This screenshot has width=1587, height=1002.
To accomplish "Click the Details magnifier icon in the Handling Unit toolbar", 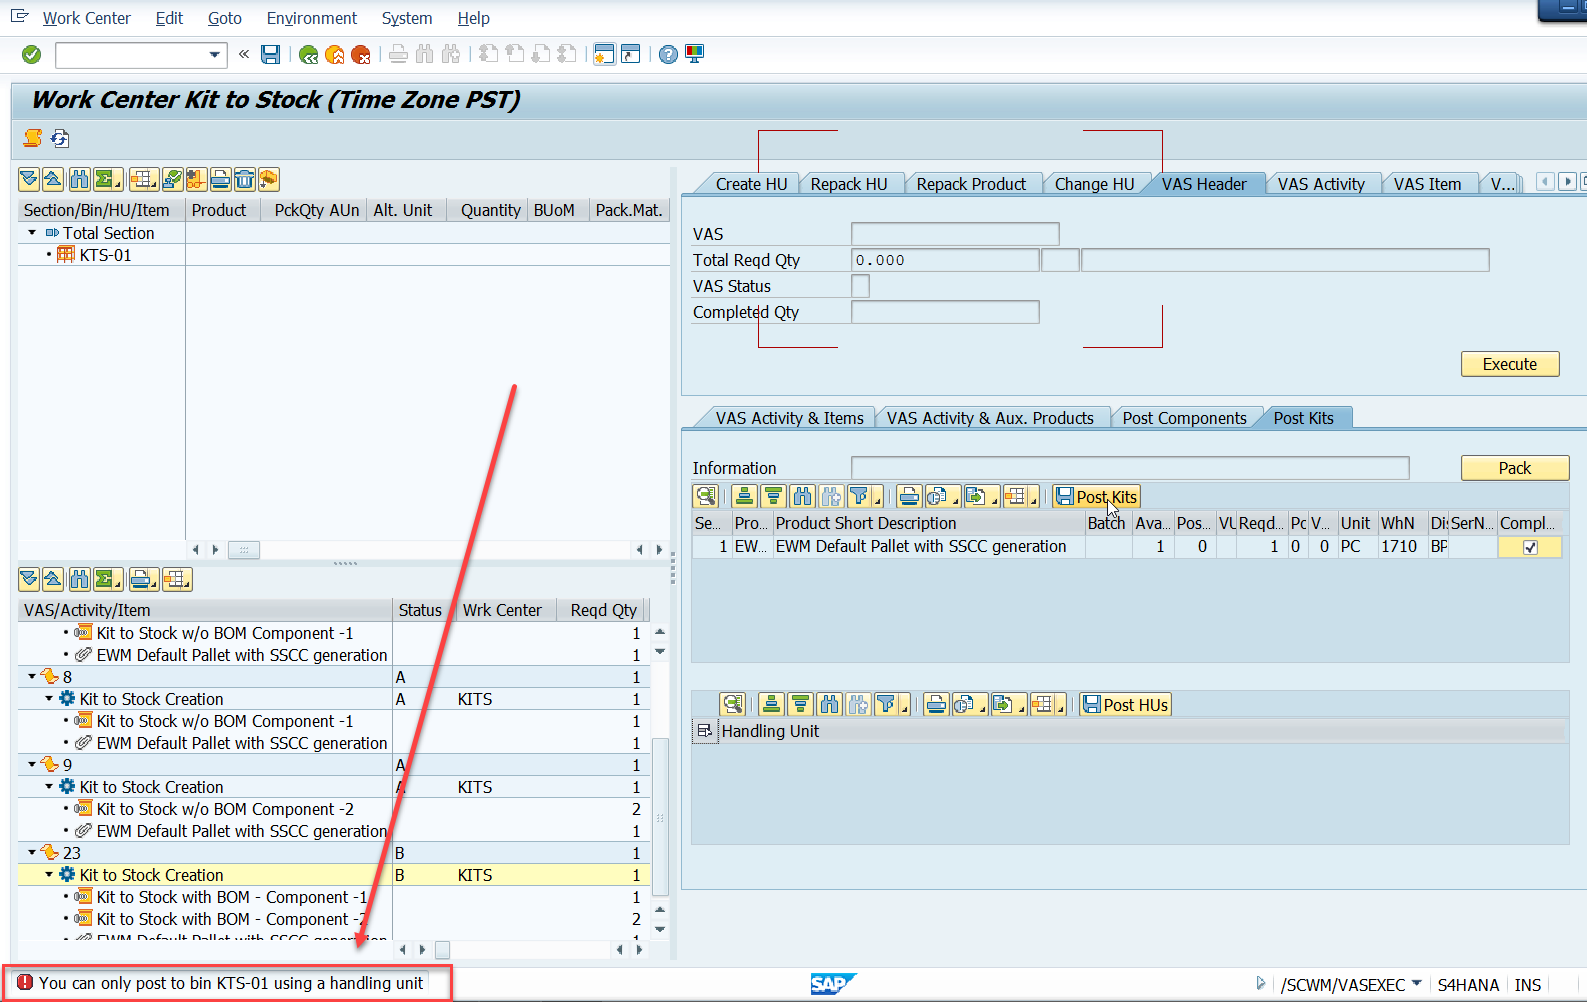I will 733,705.
